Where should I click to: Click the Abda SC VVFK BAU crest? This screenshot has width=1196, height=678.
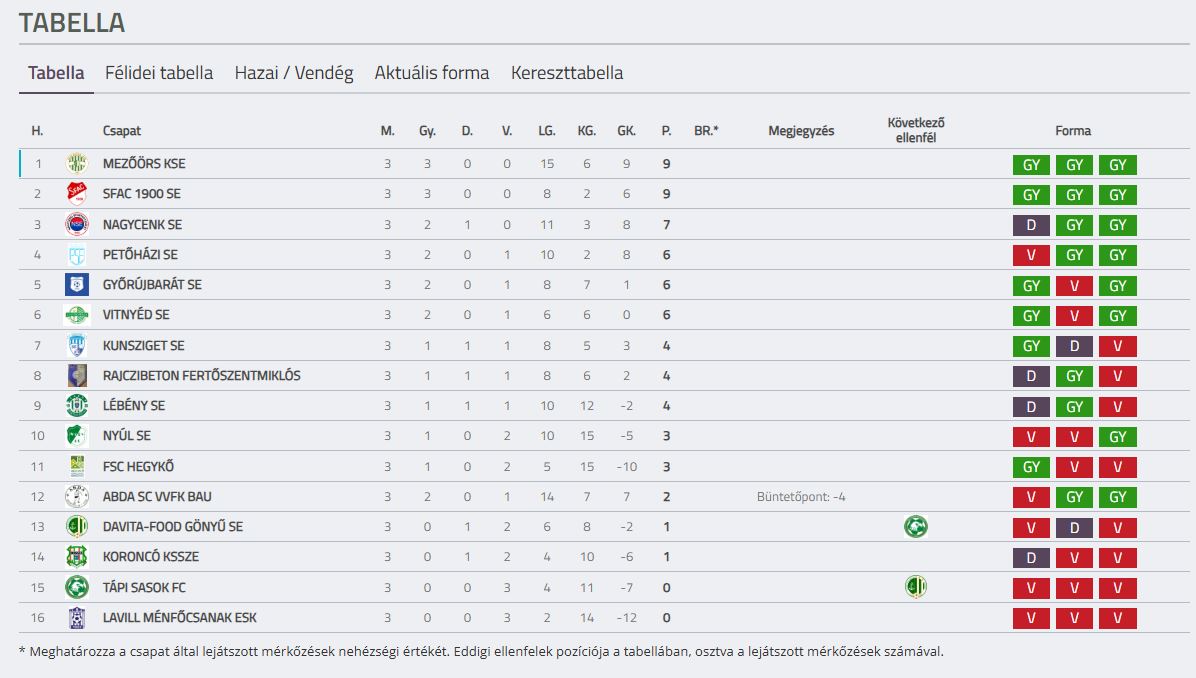(x=76, y=496)
